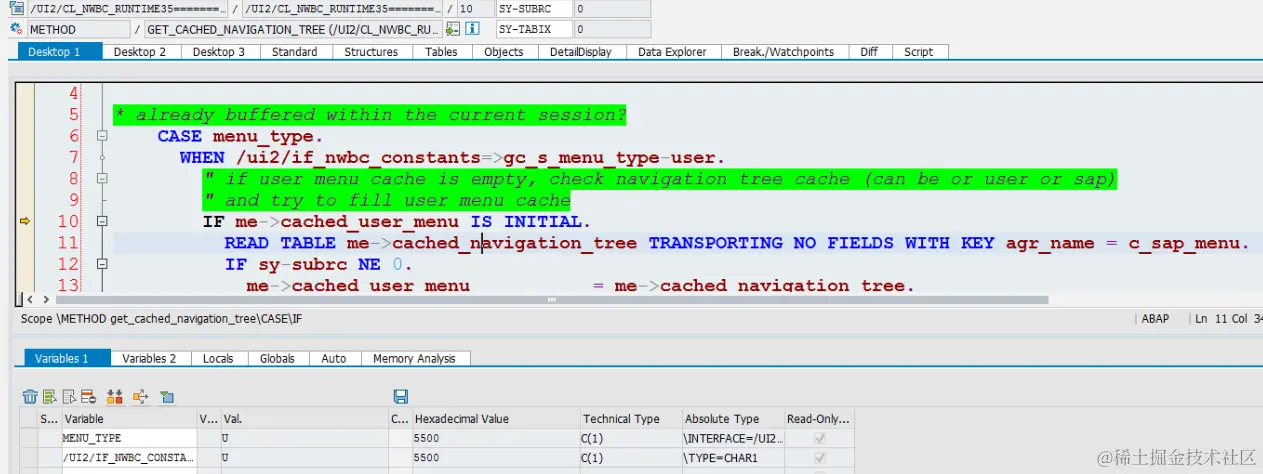Click the METHOD field

tap(77, 29)
